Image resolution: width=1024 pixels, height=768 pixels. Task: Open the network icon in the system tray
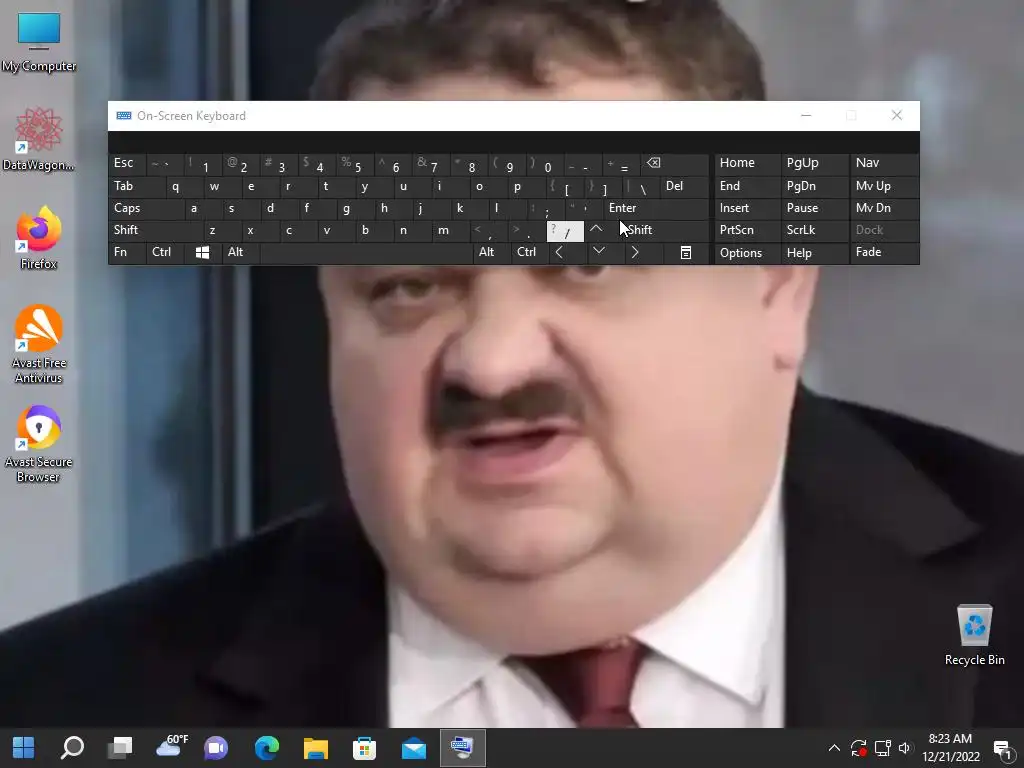coord(882,748)
